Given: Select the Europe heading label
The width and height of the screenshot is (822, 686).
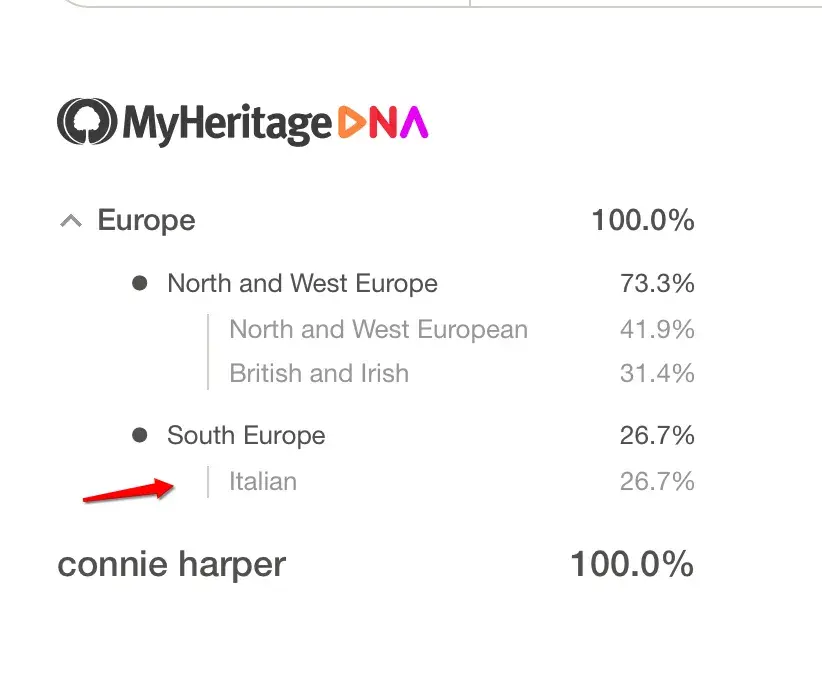Looking at the screenshot, I should 146,221.
